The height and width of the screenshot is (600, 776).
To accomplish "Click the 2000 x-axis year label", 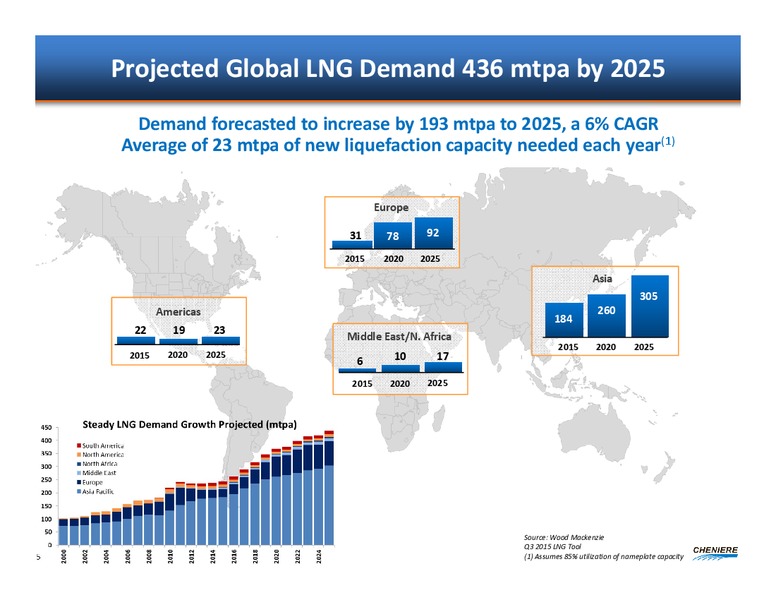I will [63, 556].
